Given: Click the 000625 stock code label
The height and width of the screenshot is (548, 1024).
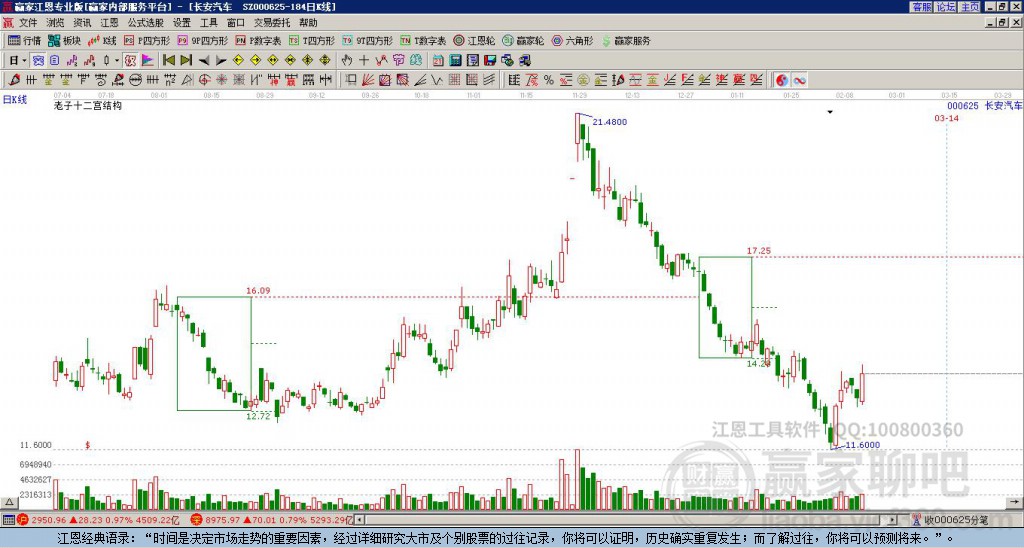Looking at the screenshot, I should pos(963,106).
